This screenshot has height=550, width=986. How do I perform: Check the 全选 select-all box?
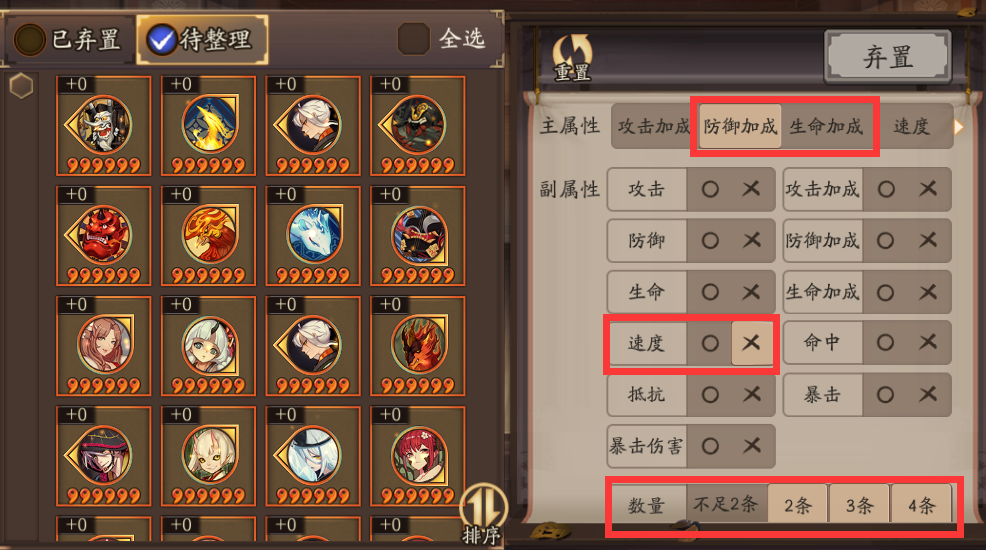[x=414, y=39]
